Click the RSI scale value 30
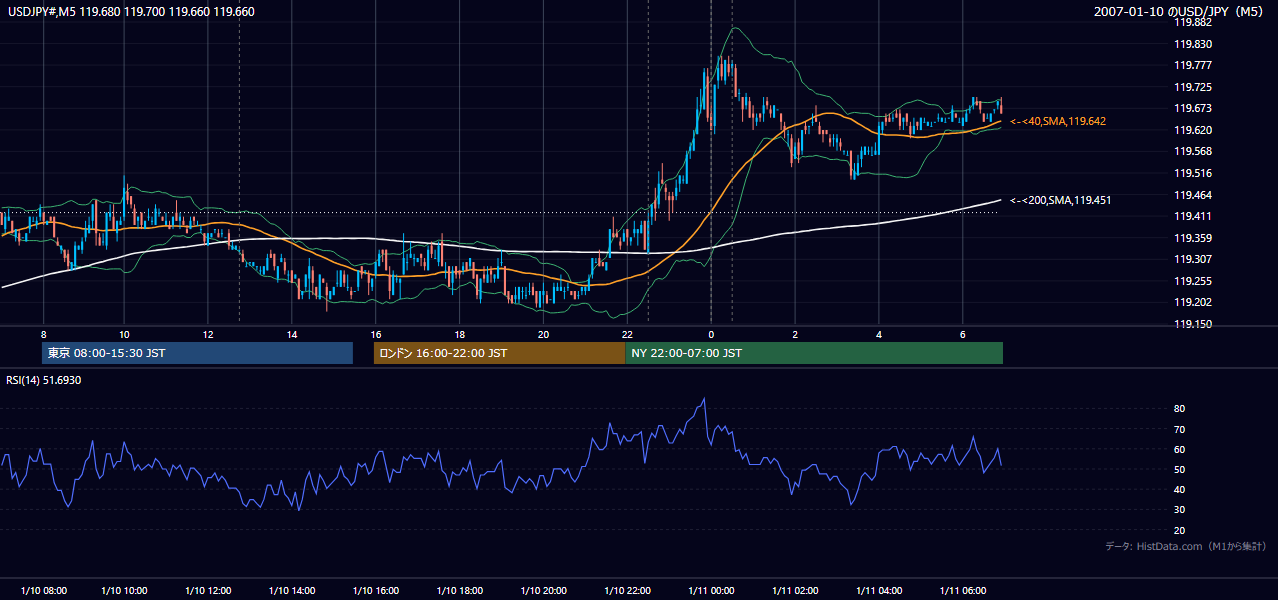The height and width of the screenshot is (600, 1278). pos(1180,510)
